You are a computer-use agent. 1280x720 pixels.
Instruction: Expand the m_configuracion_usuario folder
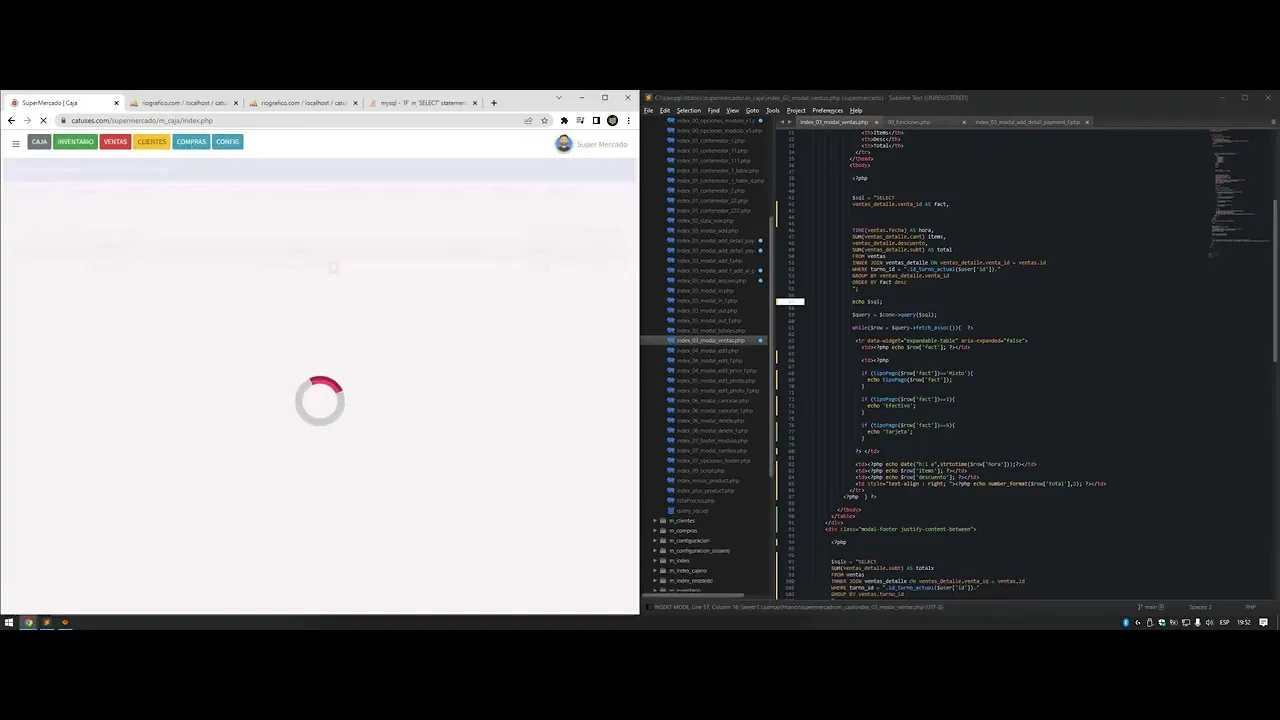[656, 550]
